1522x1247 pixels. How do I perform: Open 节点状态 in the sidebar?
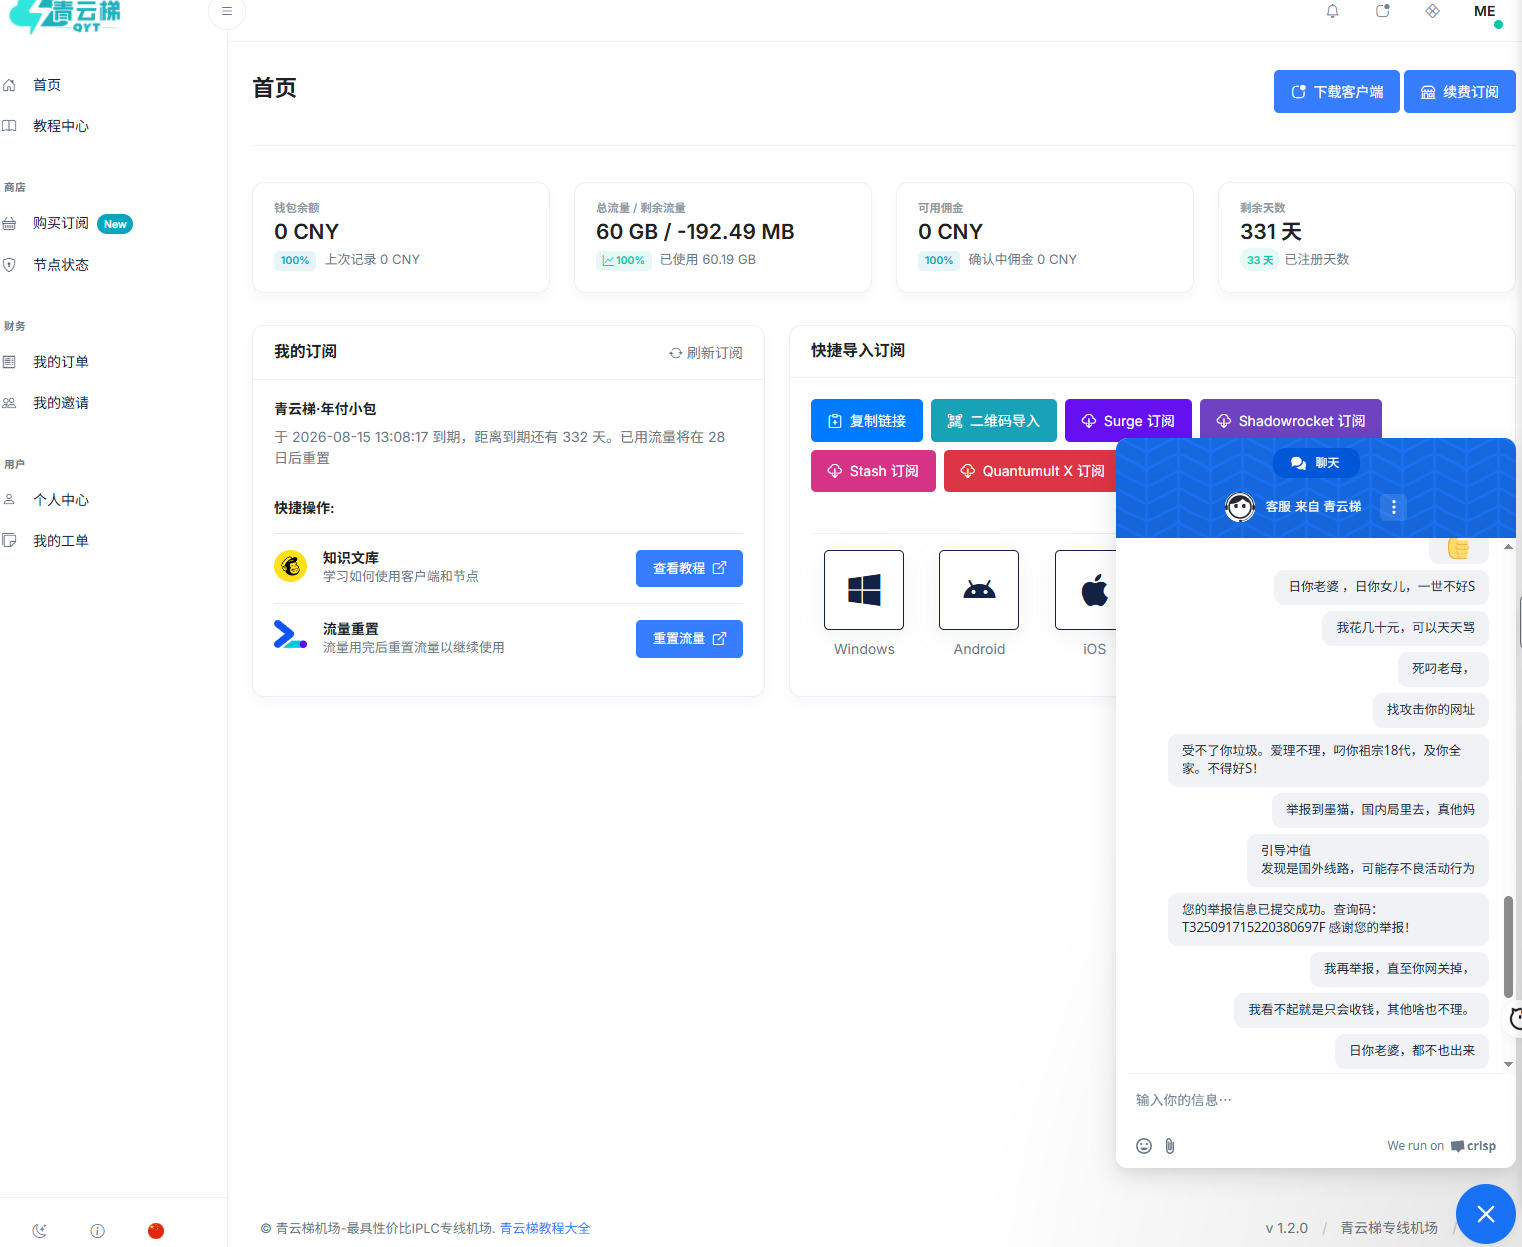click(x=61, y=265)
